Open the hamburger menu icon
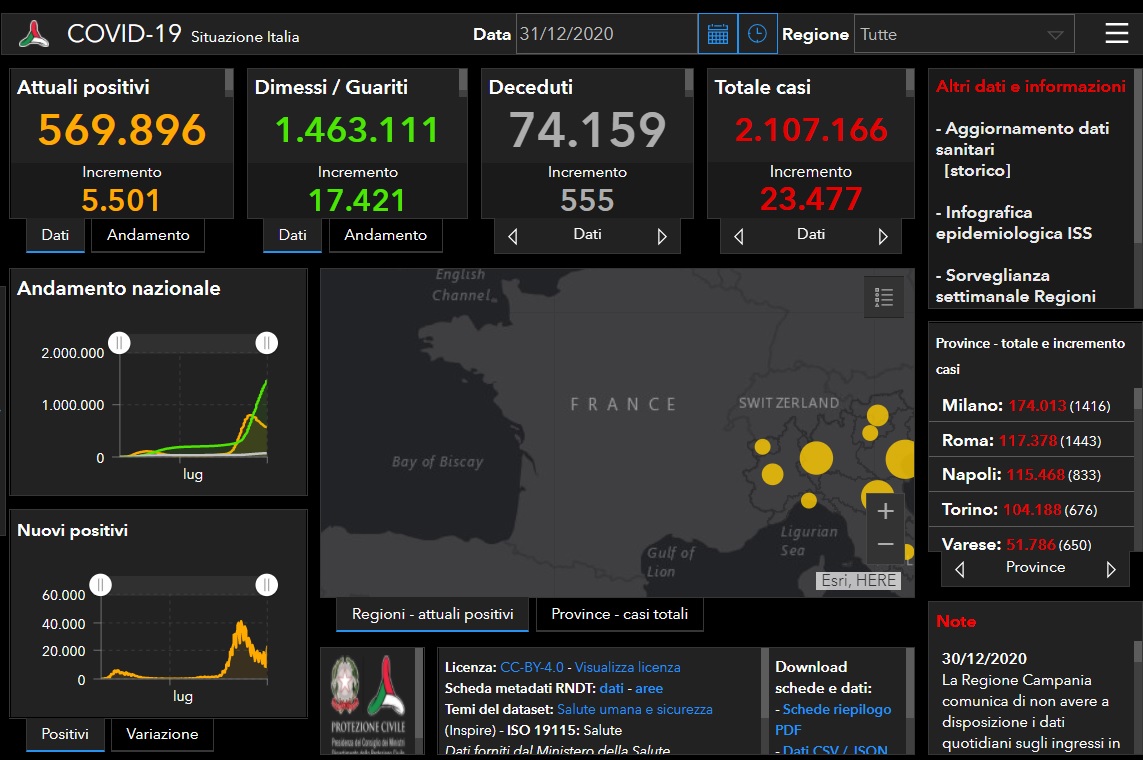Screen dimensions: 1143x760 tap(1116, 34)
